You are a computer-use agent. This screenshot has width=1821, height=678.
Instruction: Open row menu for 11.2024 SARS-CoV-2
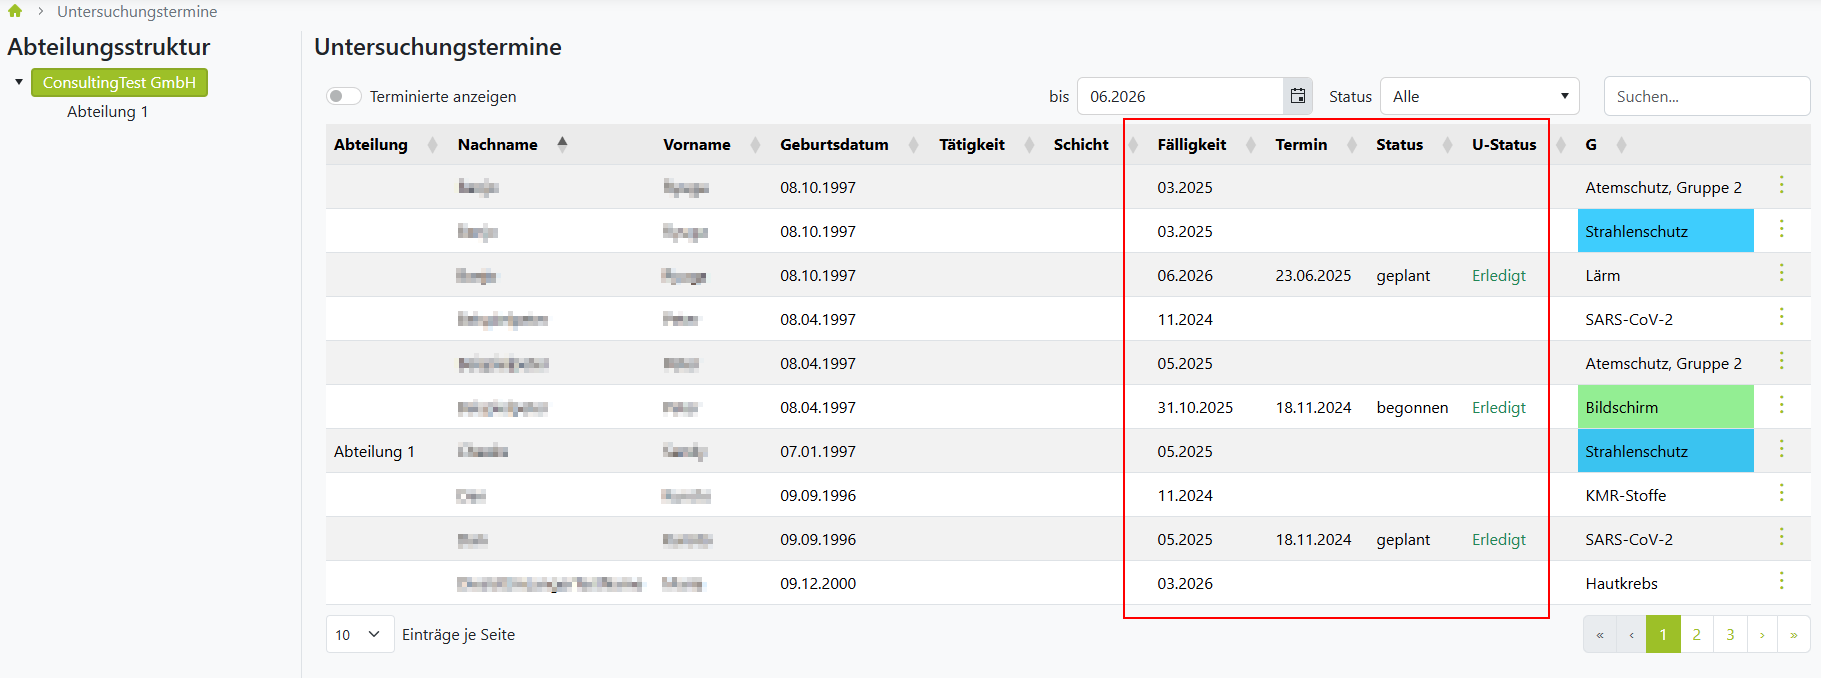1781,317
